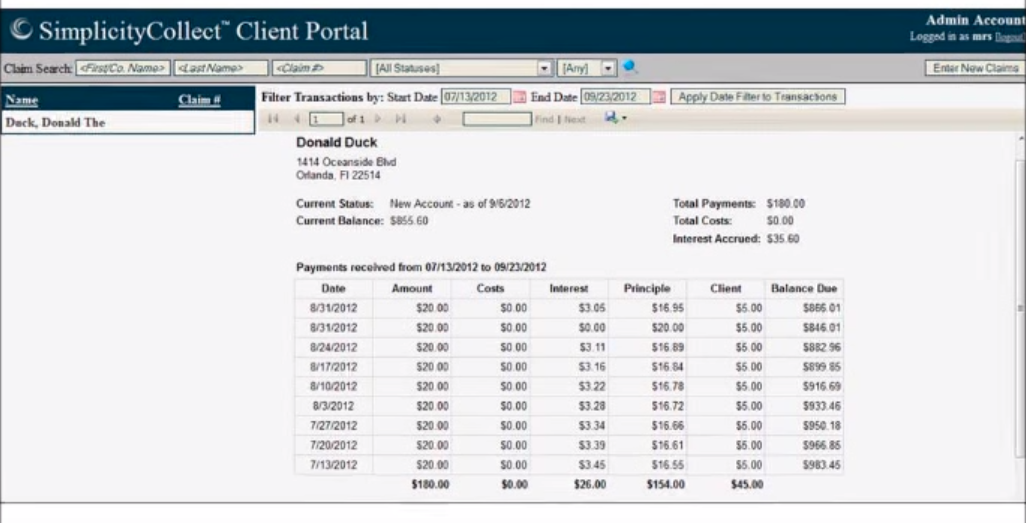Open the Start Date calendar picker icon
The height and width of the screenshot is (523, 1026).
coord(520,97)
